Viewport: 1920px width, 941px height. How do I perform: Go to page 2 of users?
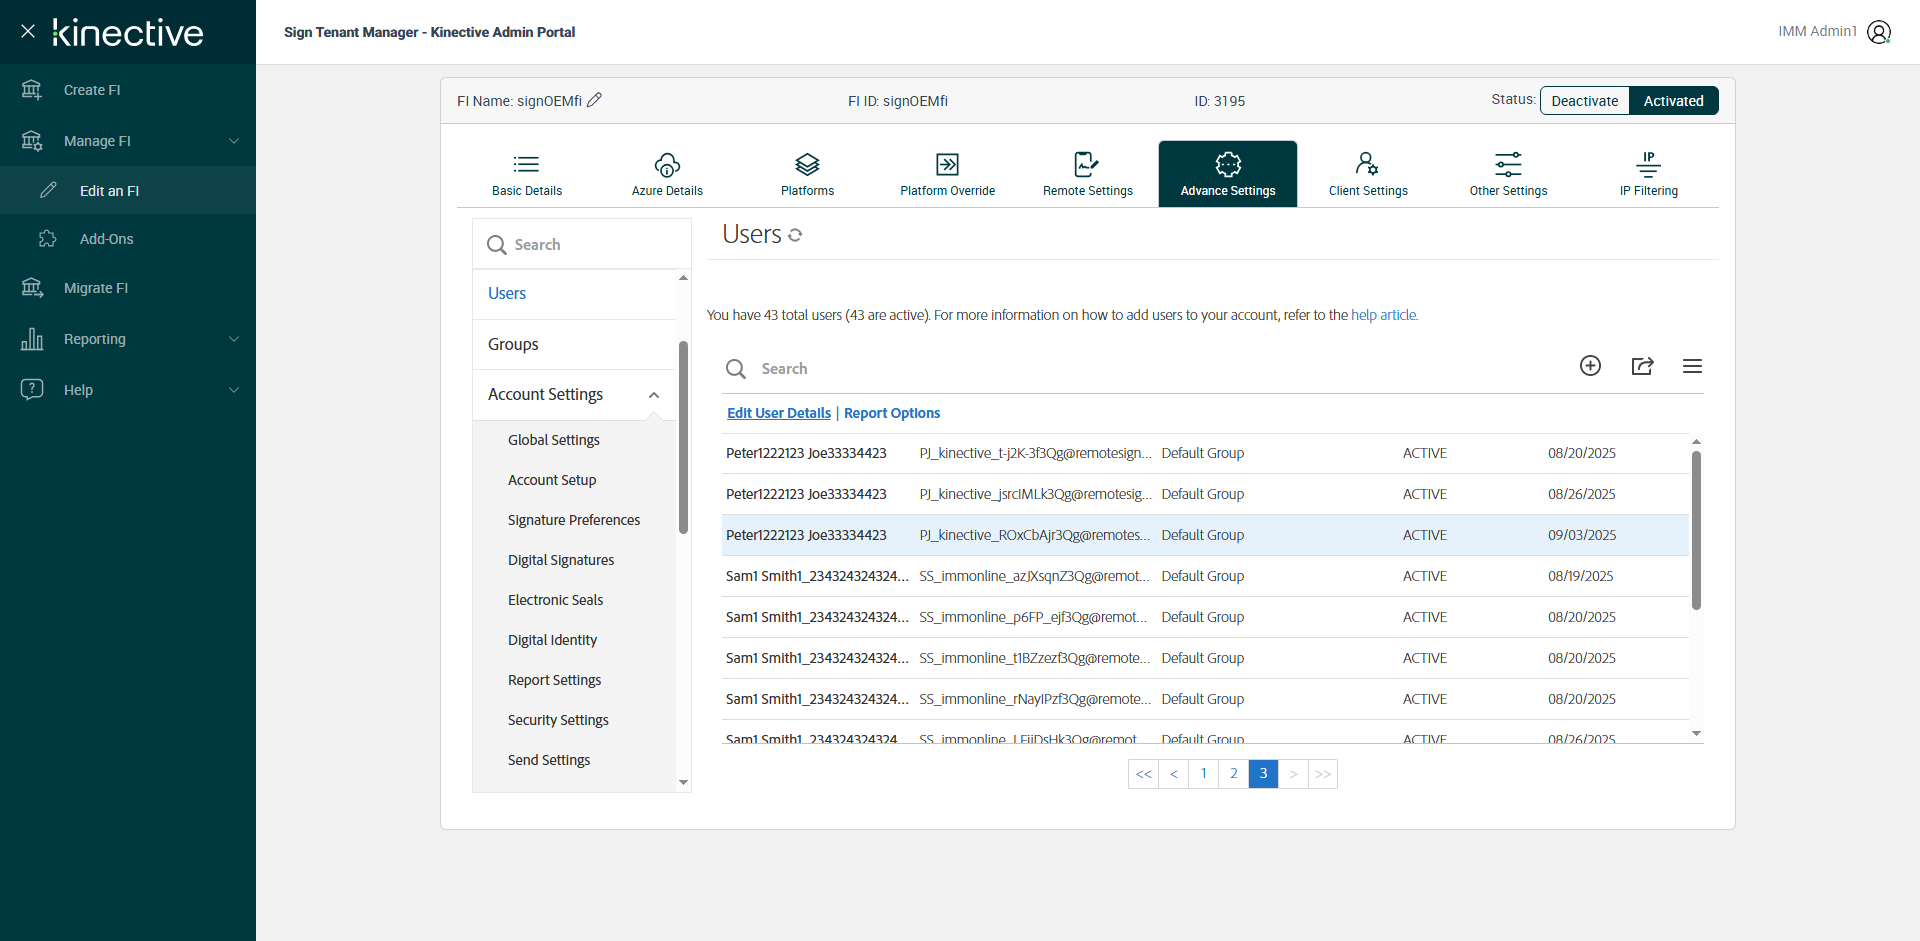(1233, 774)
